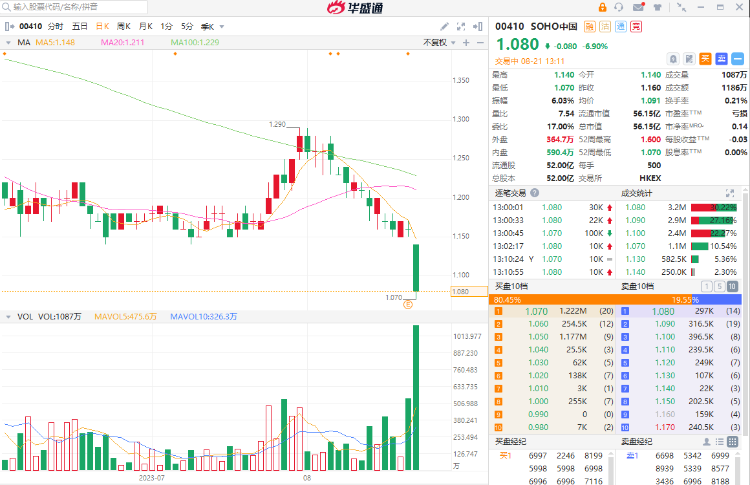Open help icon next to 逐笔交易
The width and height of the screenshot is (750, 485).
(x=534, y=193)
